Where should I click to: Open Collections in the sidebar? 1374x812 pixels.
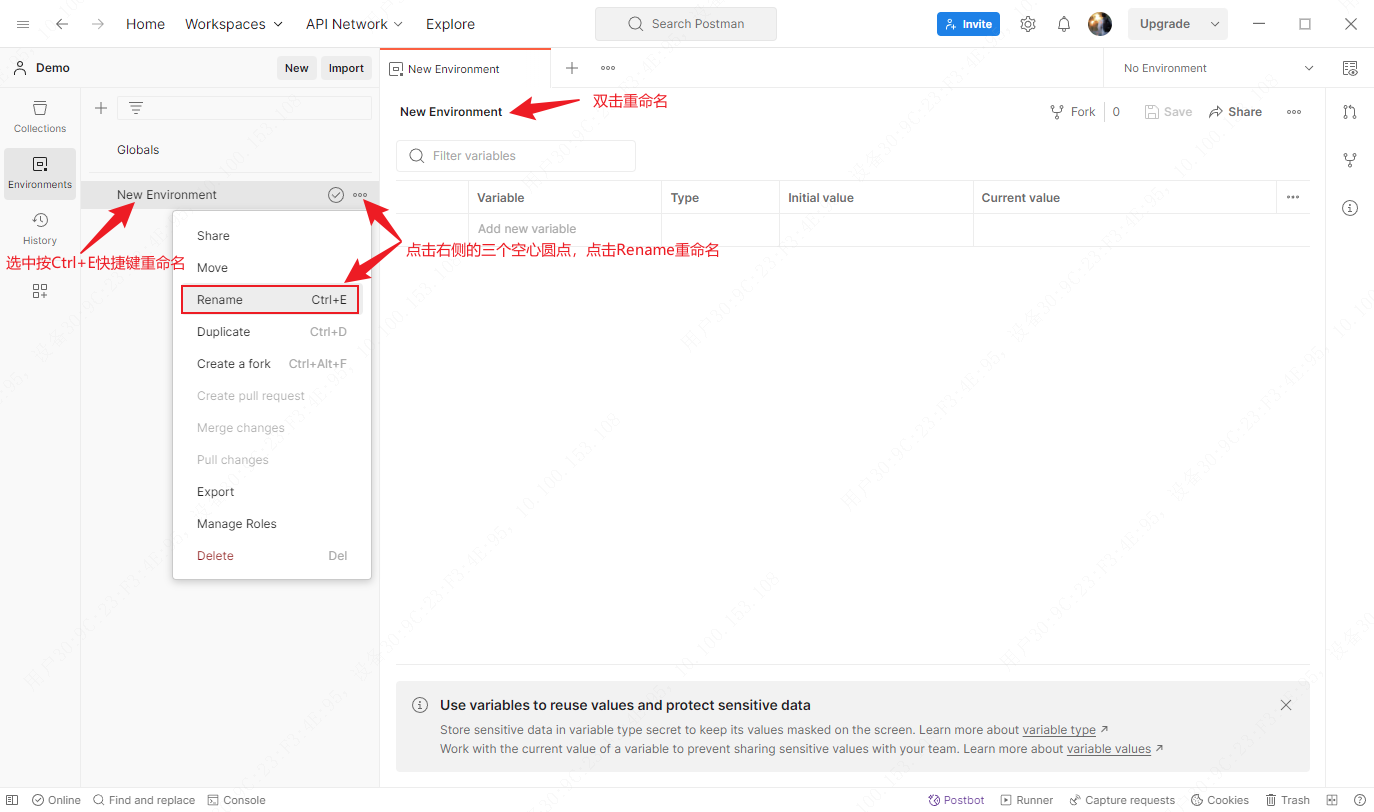pyautogui.click(x=40, y=116)
